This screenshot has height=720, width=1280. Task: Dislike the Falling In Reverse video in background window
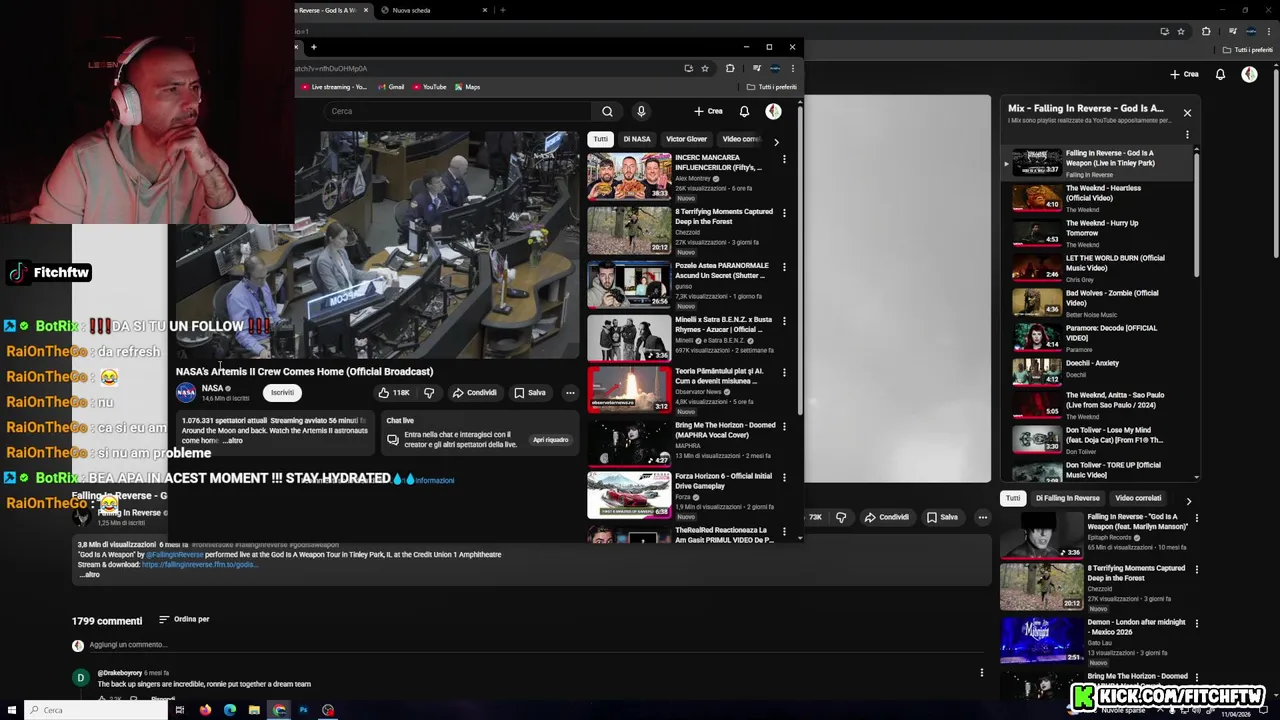pos(841,517)
